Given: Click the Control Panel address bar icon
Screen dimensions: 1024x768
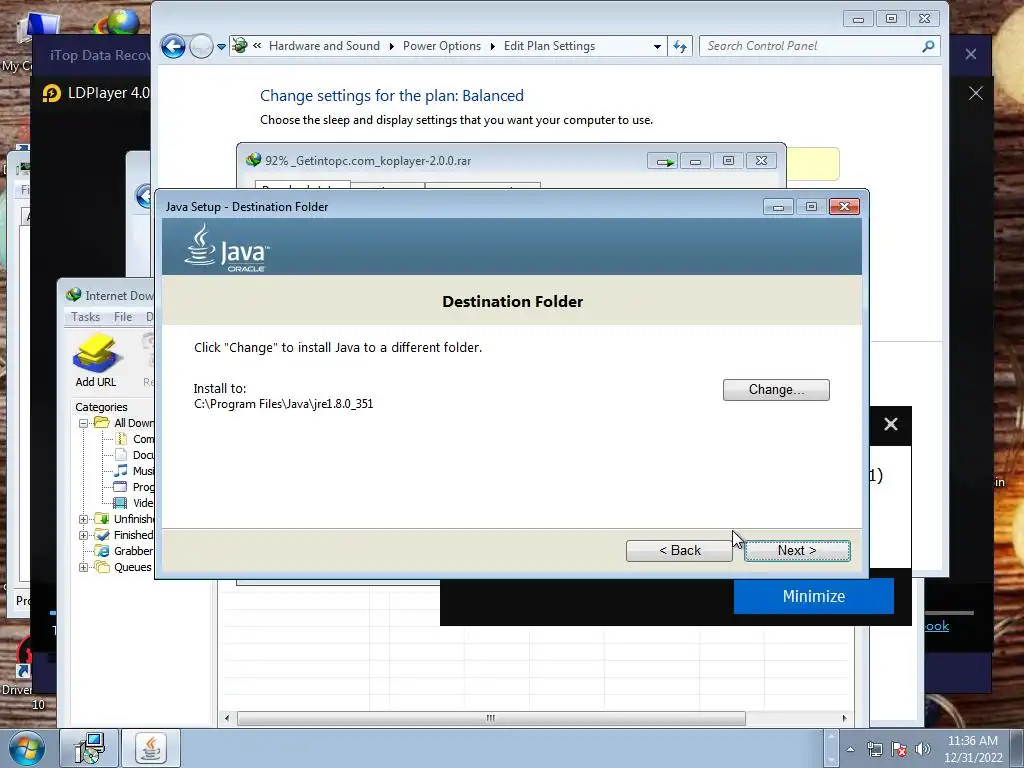Looking at the screenshot, I should pos(240,46).
